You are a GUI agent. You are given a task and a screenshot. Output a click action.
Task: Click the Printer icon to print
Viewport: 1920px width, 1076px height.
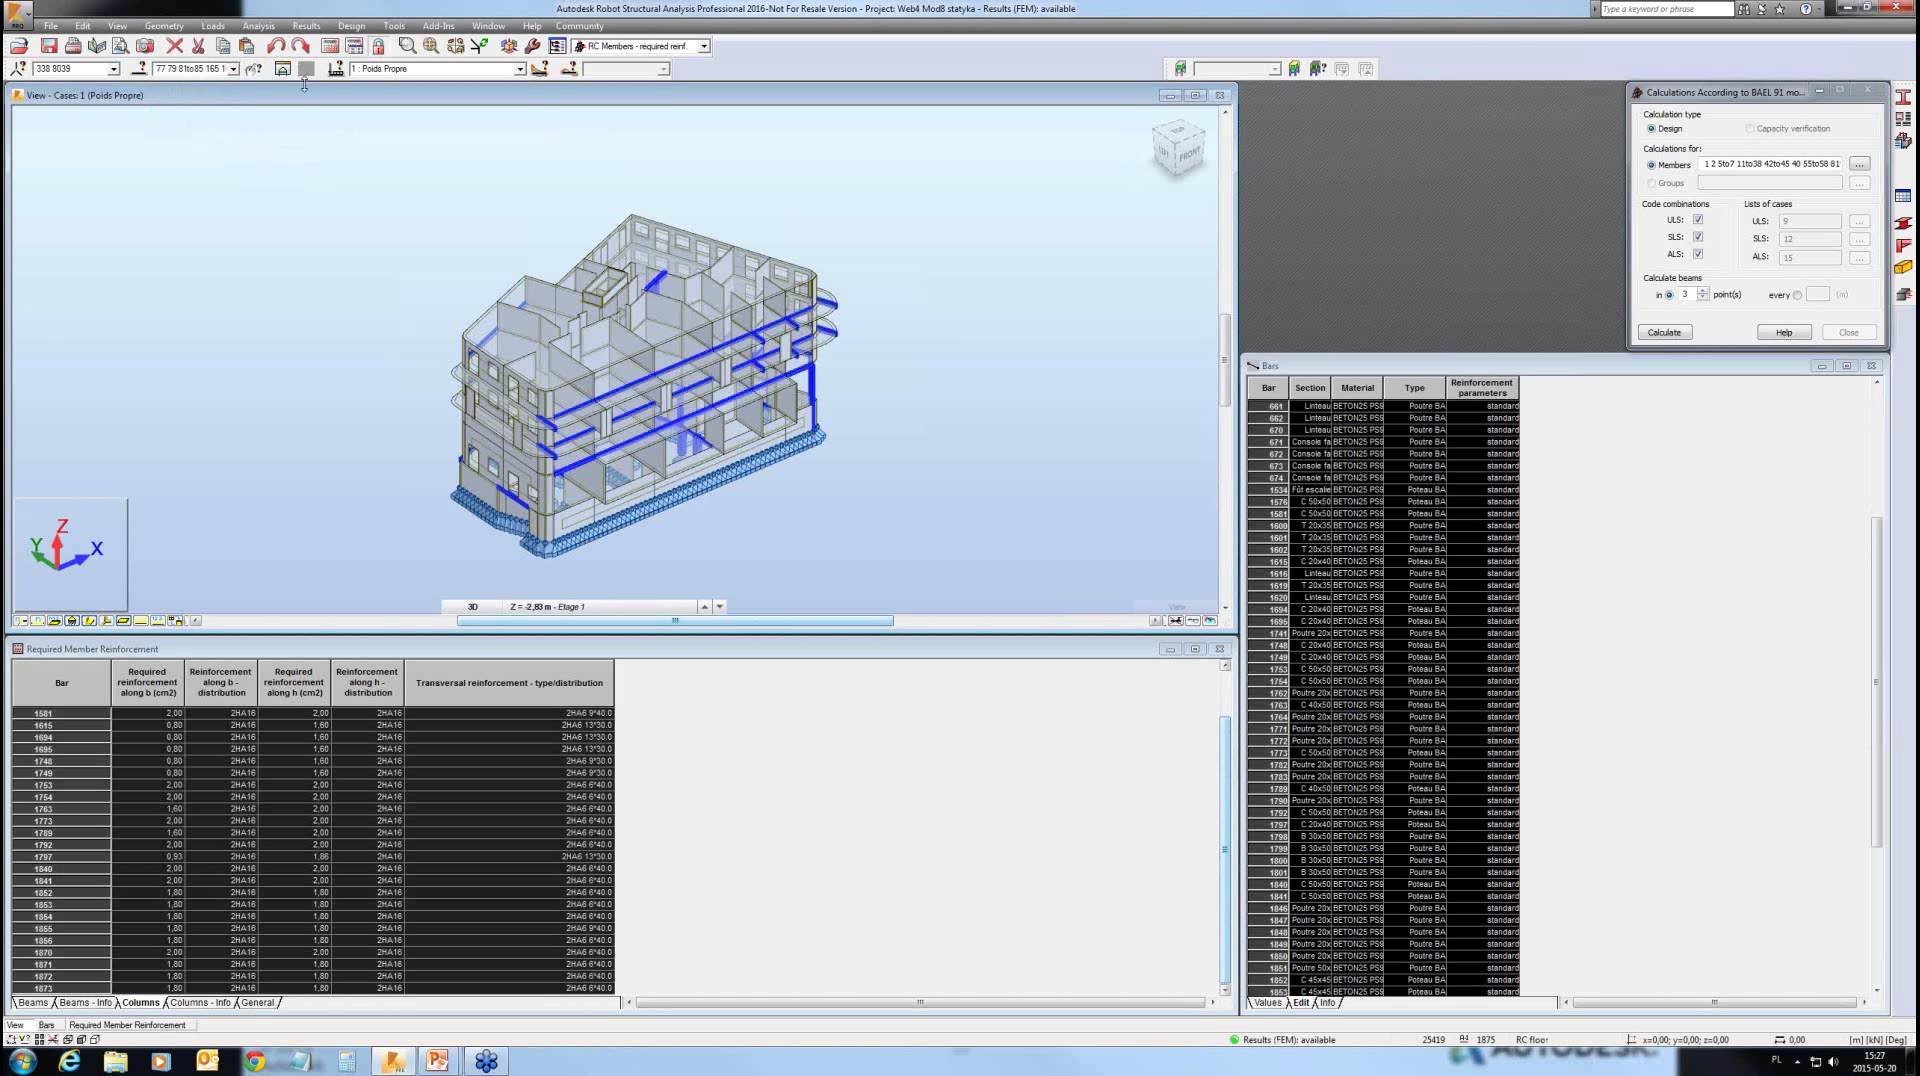[75, 45]
